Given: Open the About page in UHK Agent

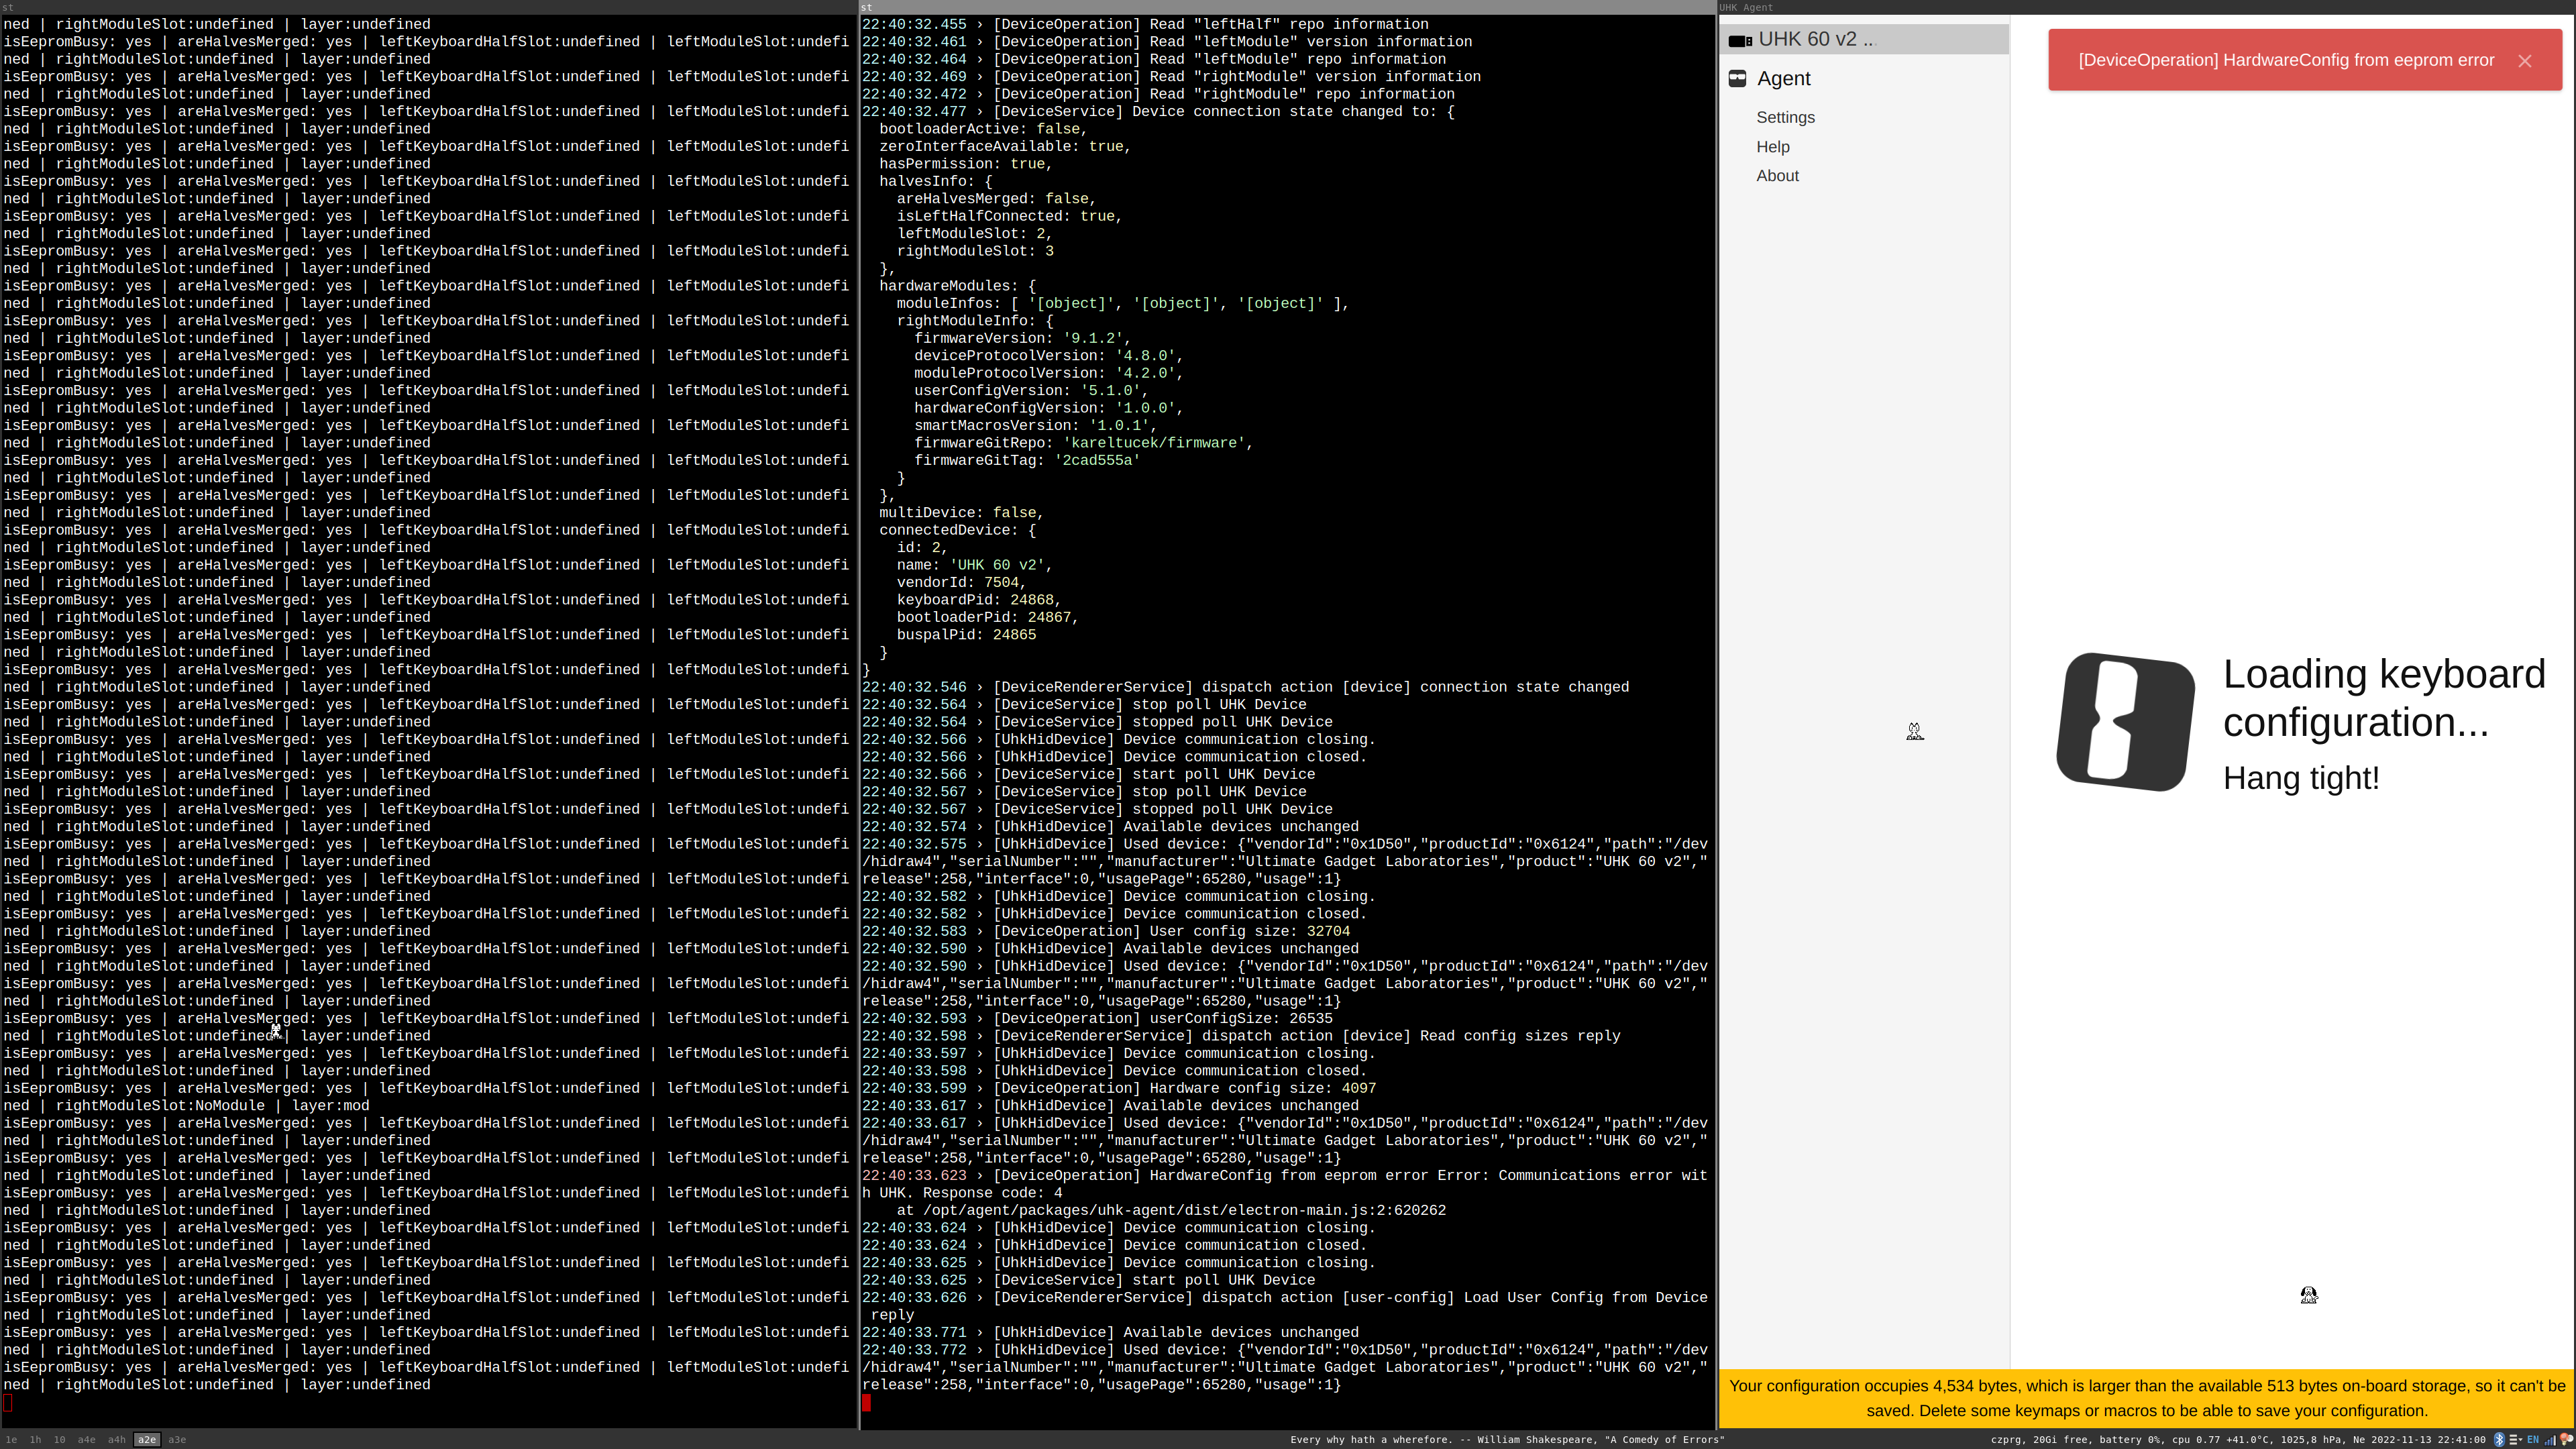Looking at the screenshot, I should click(1777, 176).
